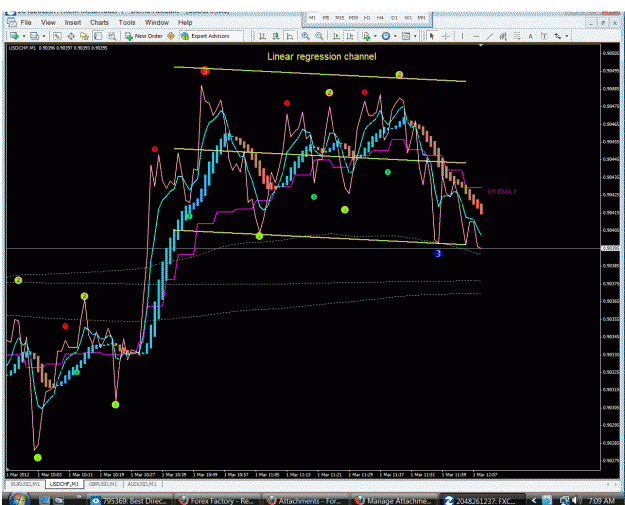Select the MN timeframe button
The image size is (625, 505).
click(x=421, y=18)
